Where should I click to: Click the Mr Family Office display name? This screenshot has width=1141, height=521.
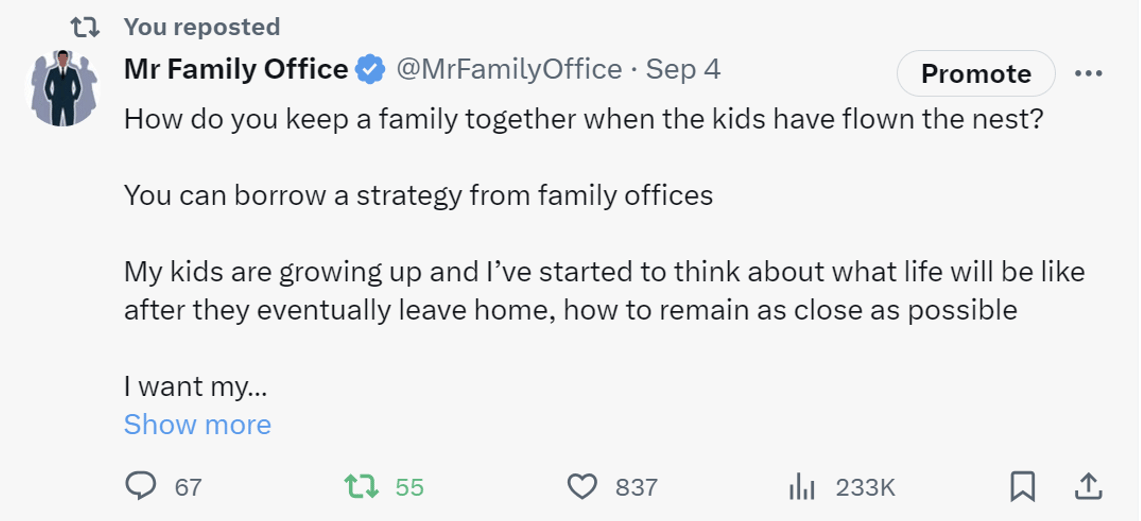236,70
